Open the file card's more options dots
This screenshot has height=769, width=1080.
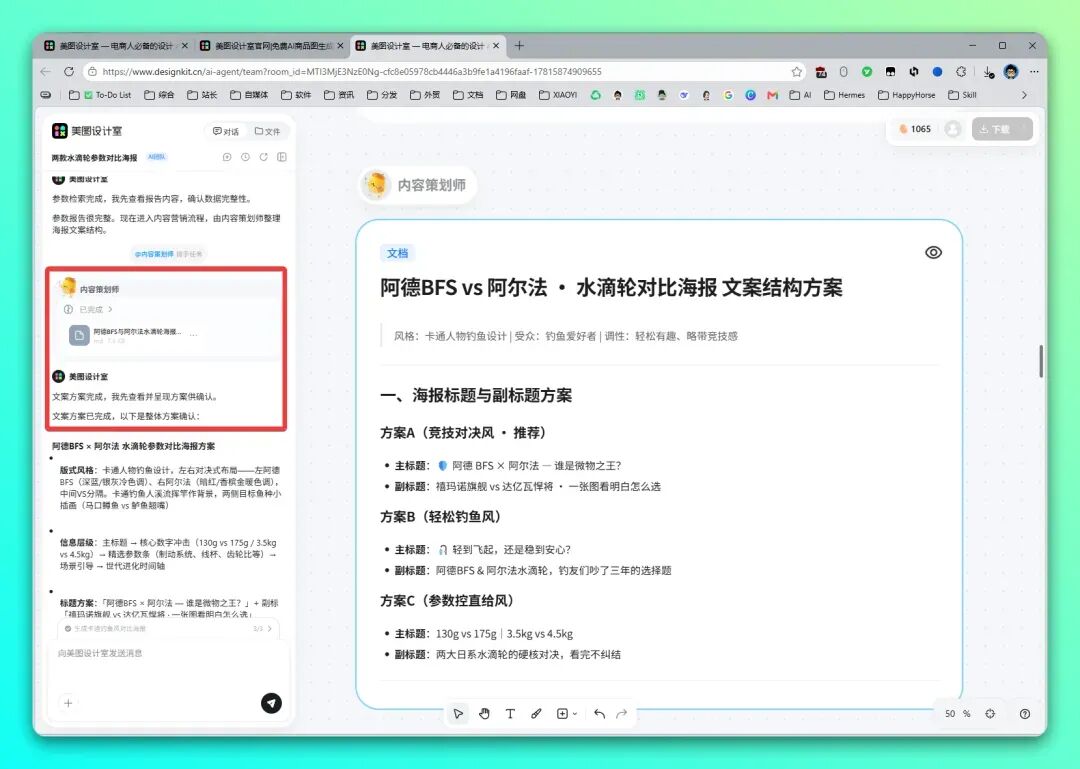[x=194, y=336]
